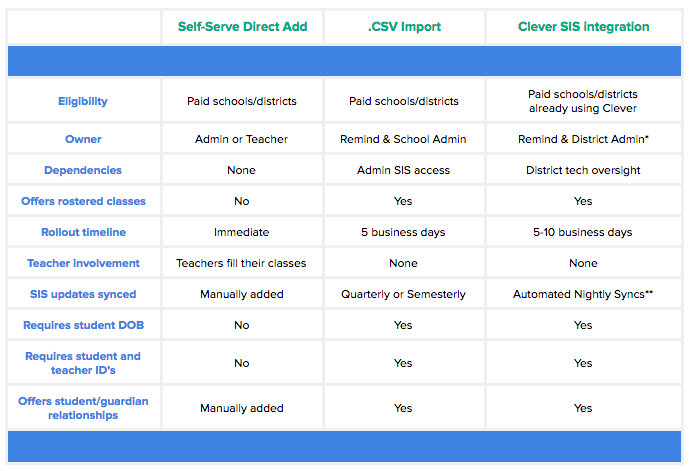Click 'No' in the student DOB row
690x471 pixels.
click(x=242, y=325)
